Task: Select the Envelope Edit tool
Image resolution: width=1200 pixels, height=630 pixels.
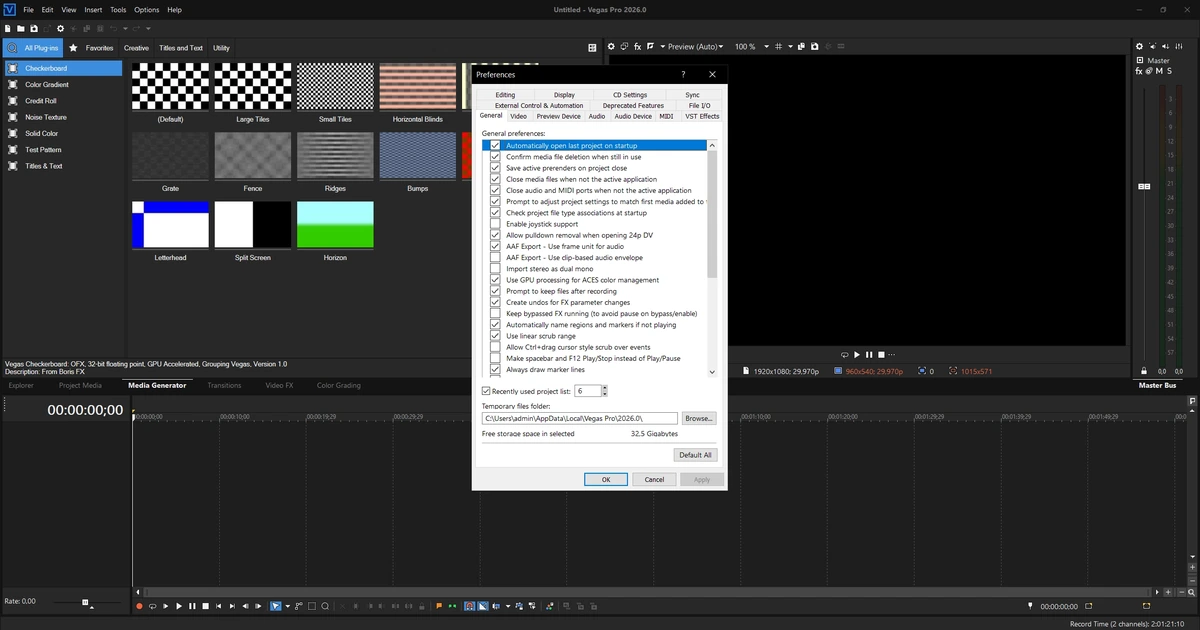Action: tap(299, 606)
